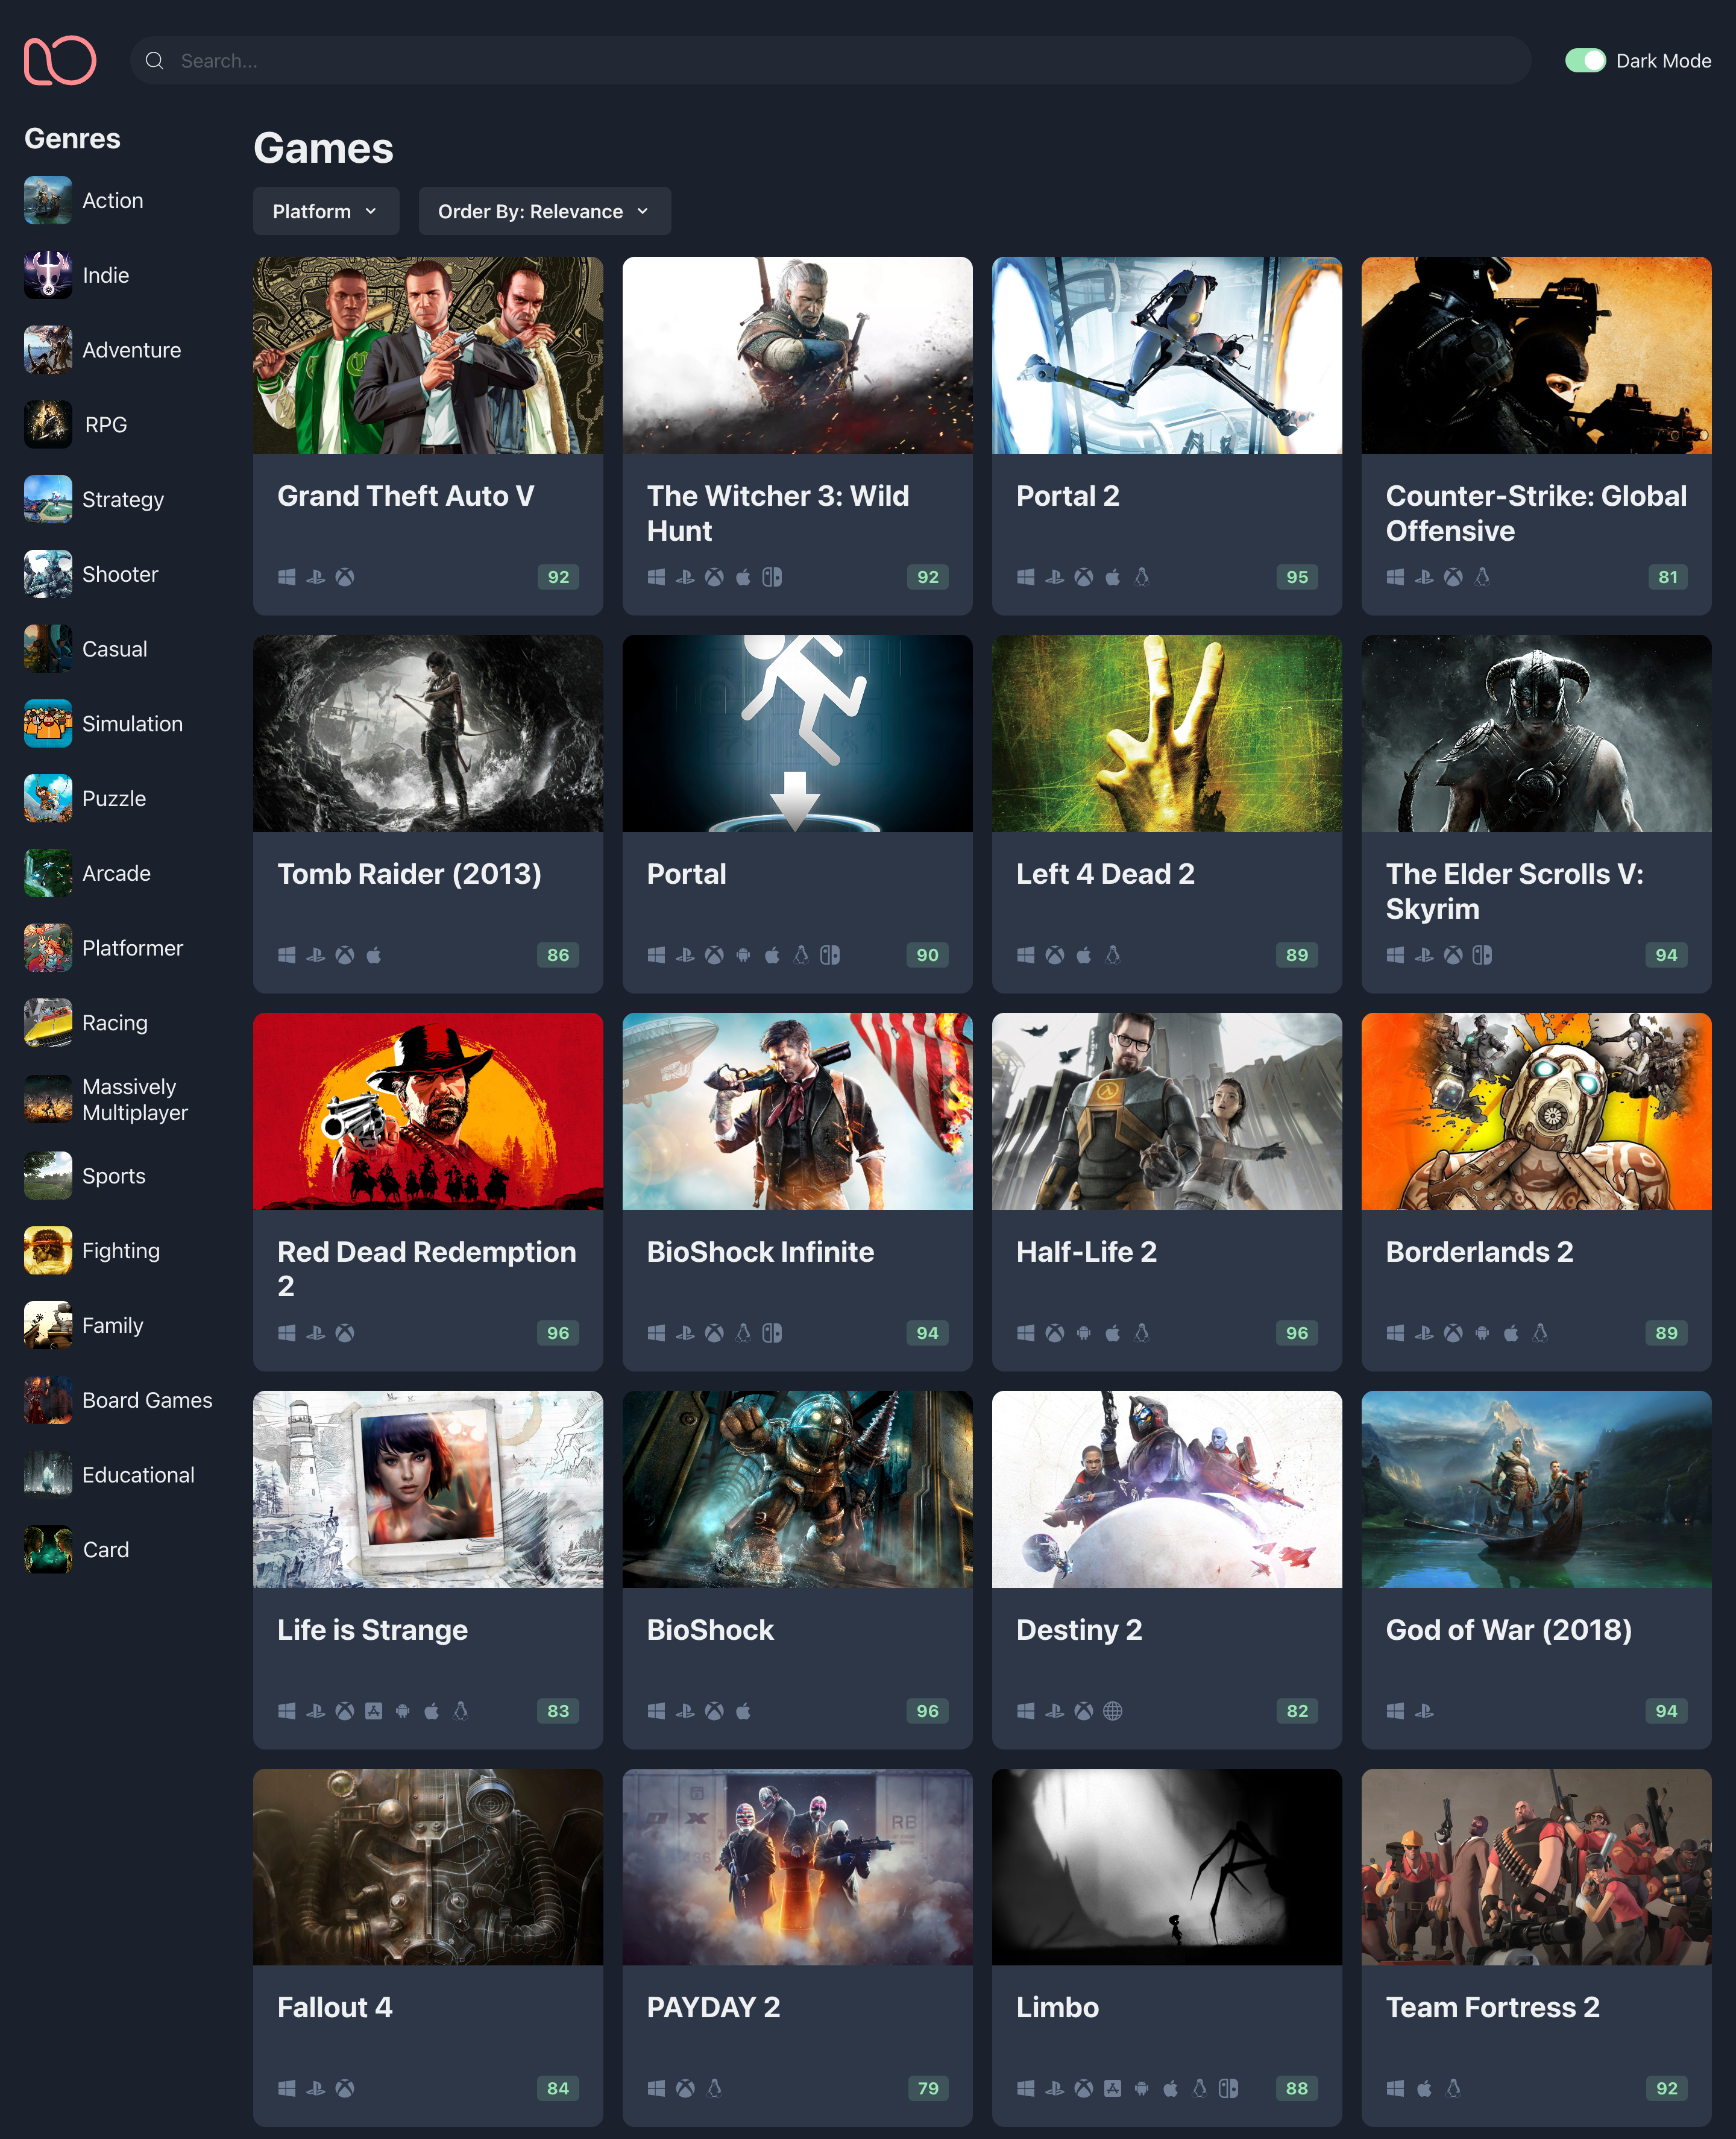Click the Fighting genre thumbnail icon
This screenshot has width=1736, height=2139.
click(x=48, y=1251)
